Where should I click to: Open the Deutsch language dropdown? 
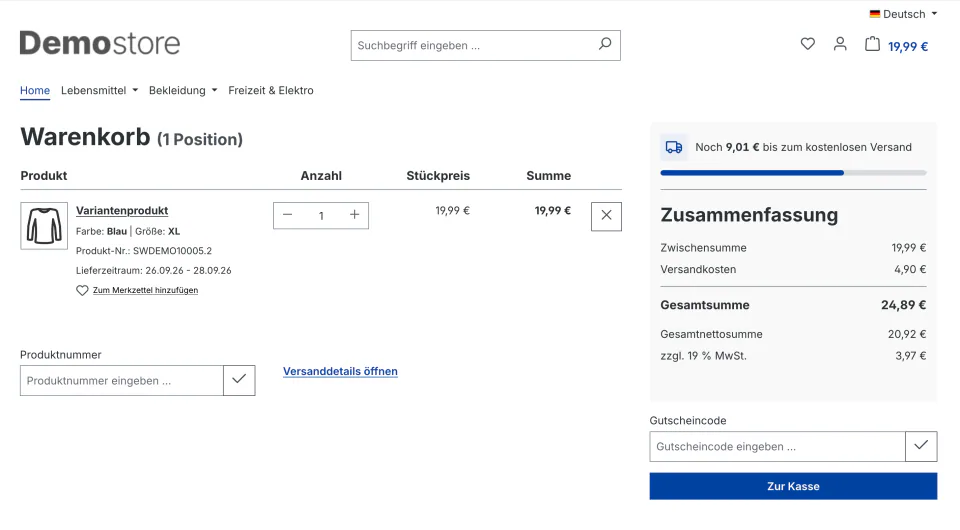pos(903,13)
